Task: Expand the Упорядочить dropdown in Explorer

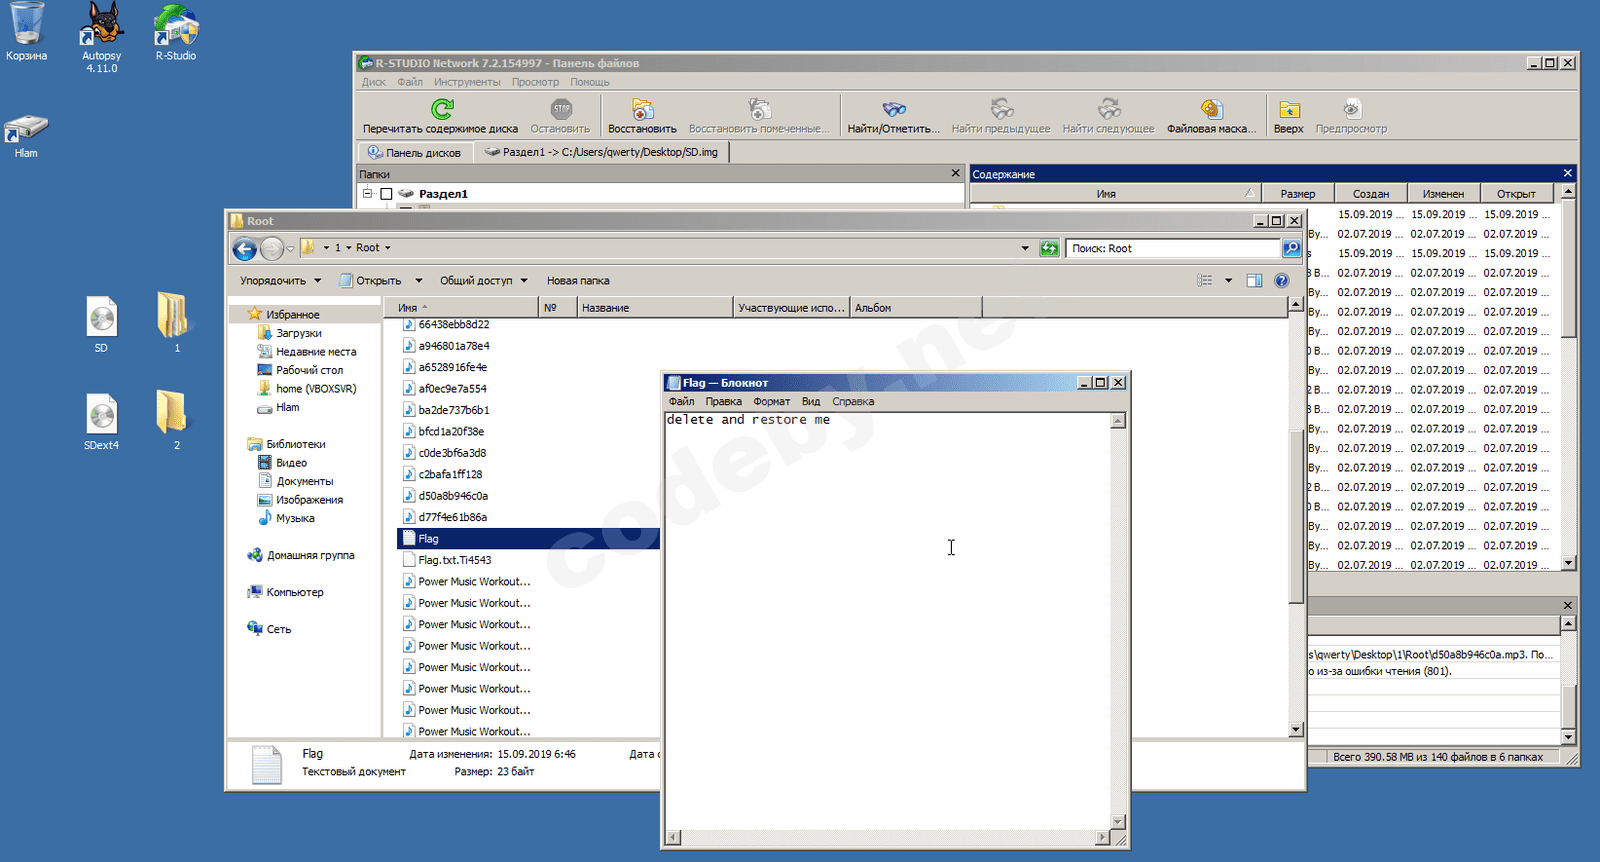Action: point(280,281)
